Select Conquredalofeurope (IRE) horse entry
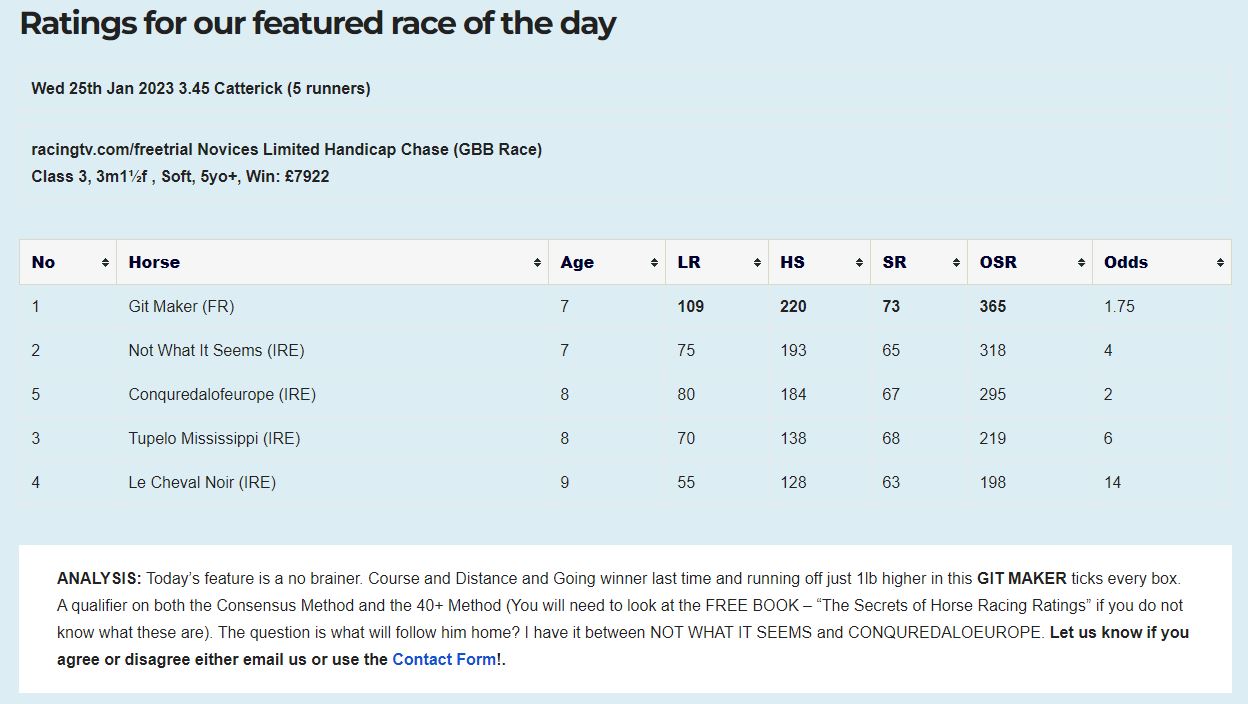1248x704 pixels. (222, 394)
